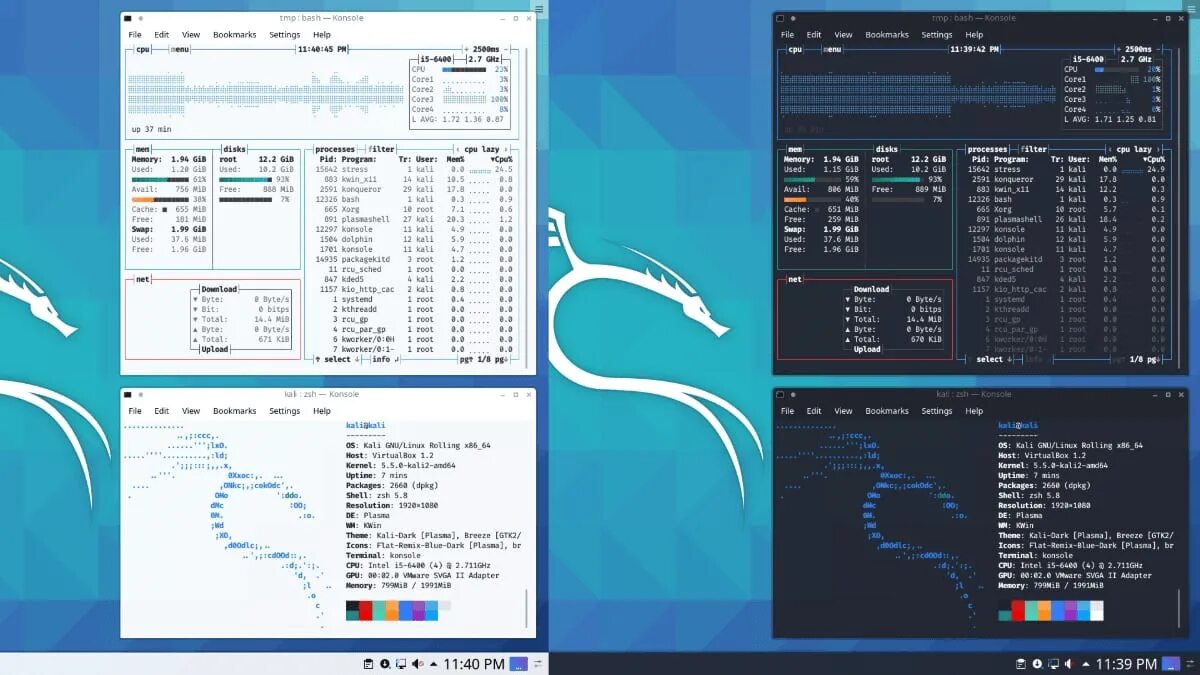The height and width of the screenshot is (675, 1200).
Task: Click select in the dark bpytop footer
Action: (x=989, y=359)
